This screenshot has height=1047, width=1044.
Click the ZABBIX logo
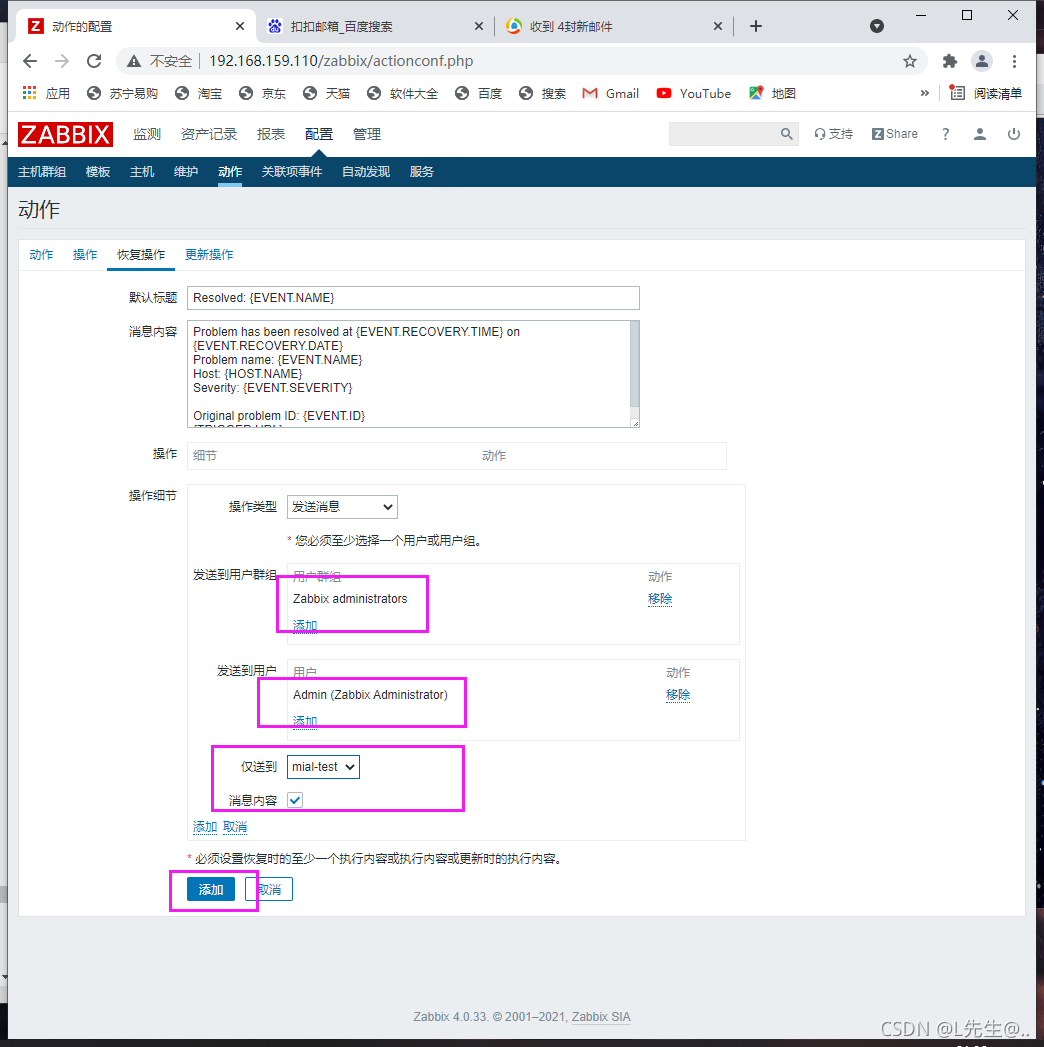click(x=65, y=134)
